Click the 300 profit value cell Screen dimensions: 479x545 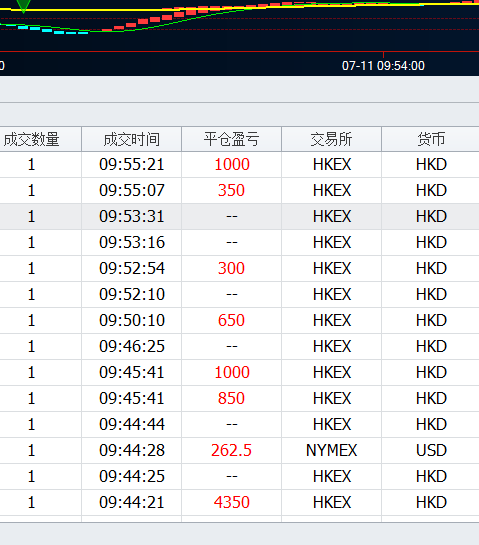coord(232,268)
